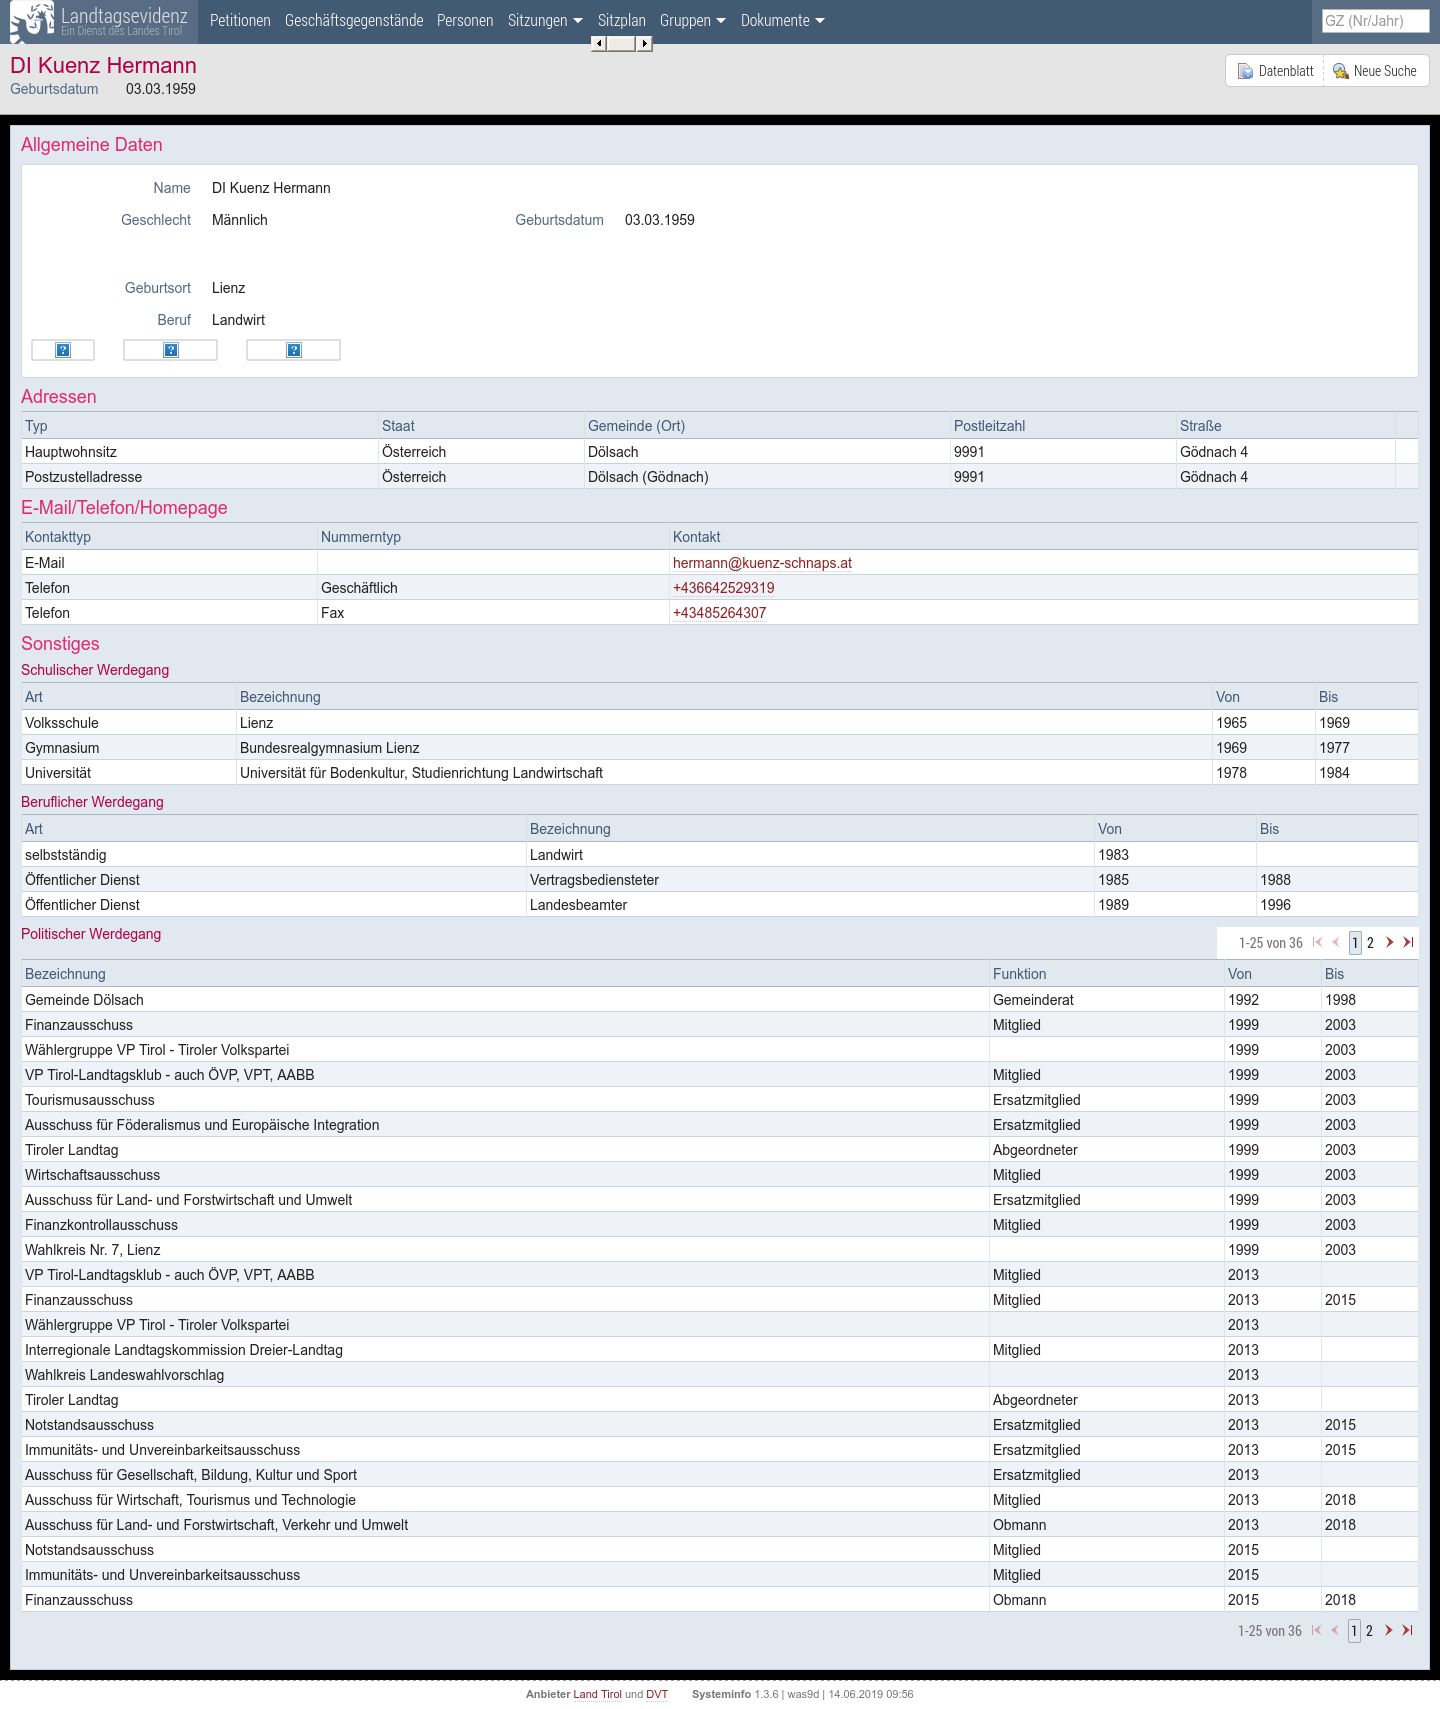Click phone link +436642529319
Viewport: 1440px width, 1709px height.
pyautogui.click(x=723, y=588)
